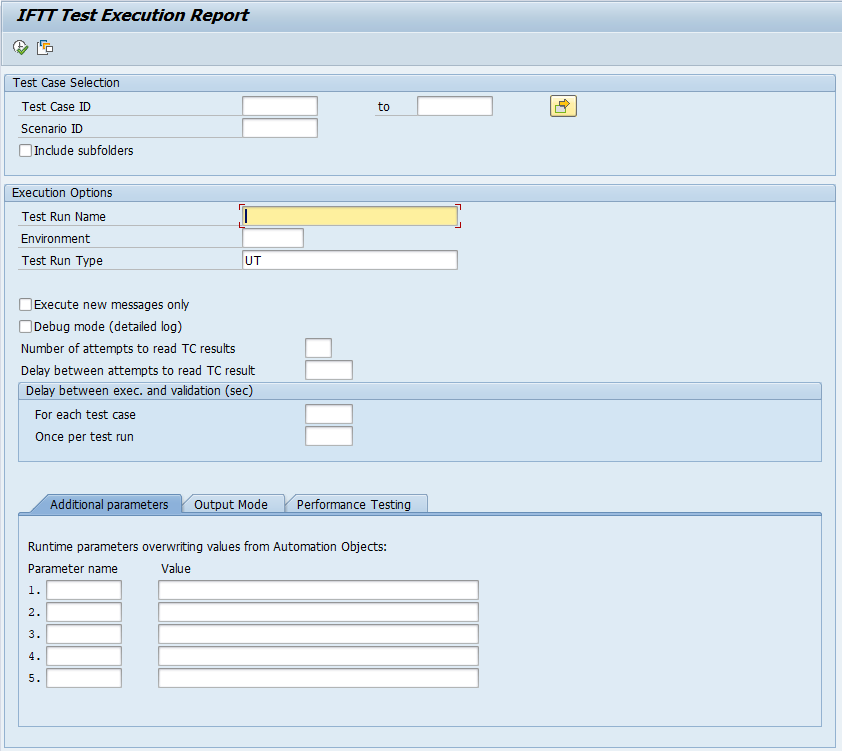Select the Additional parameters tab
Screen dimensions: 842x751
pyautogui.click(x=109, y=505)
